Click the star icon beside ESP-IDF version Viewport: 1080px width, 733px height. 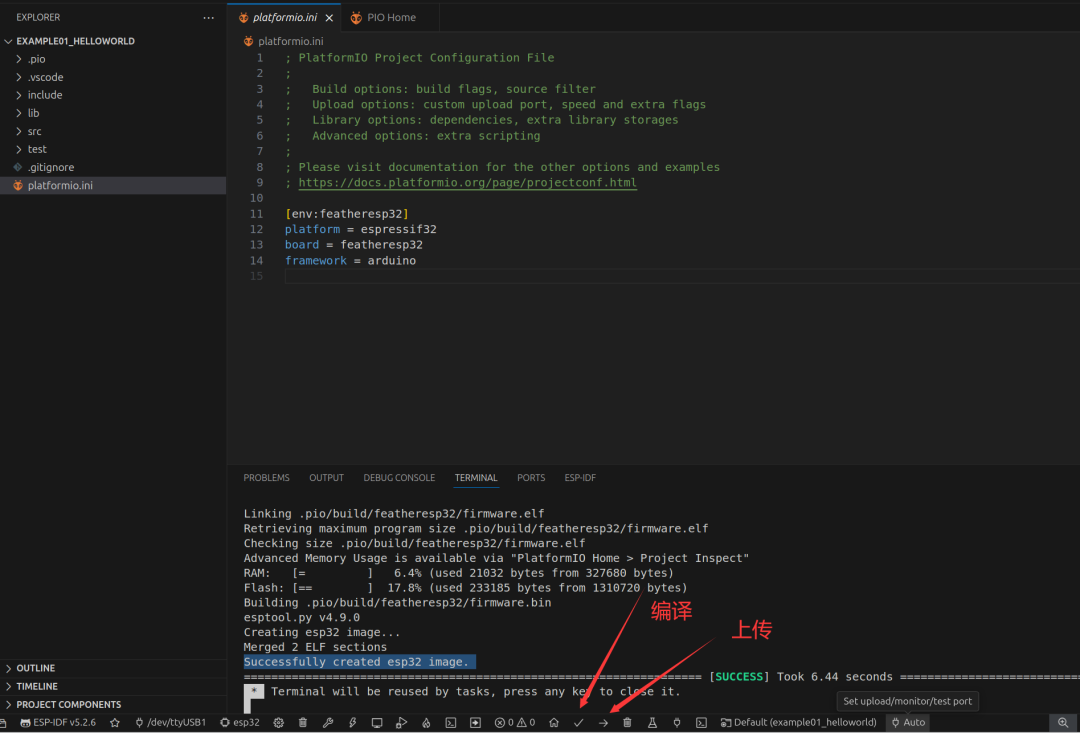[x=115, y=723]
